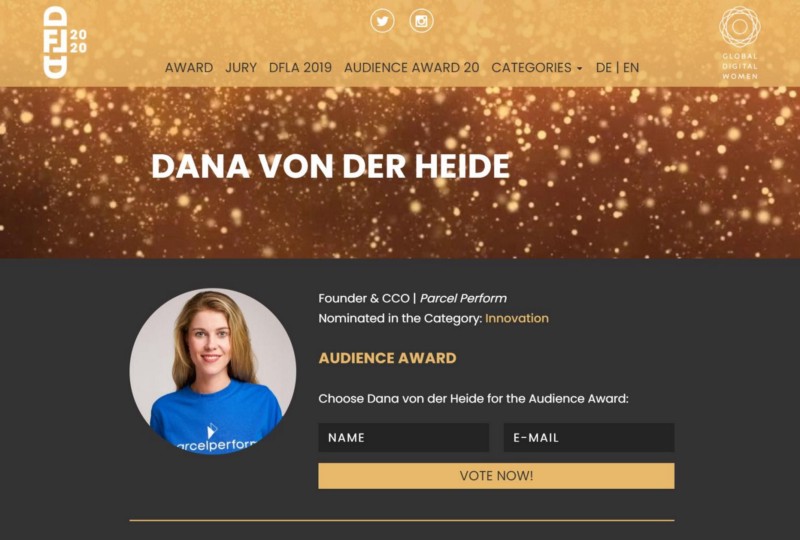Screen dimensions: 800x540
Task: Open the Global Digital Women logo
Action: [x=740, y=43]
